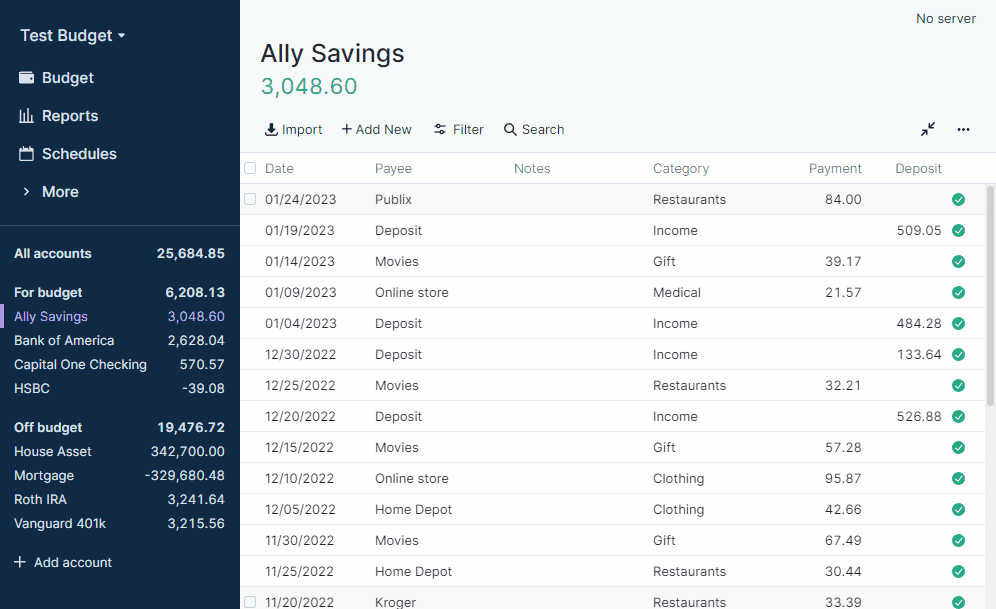Click the transaction list scrollbar

tap(990, 295)
